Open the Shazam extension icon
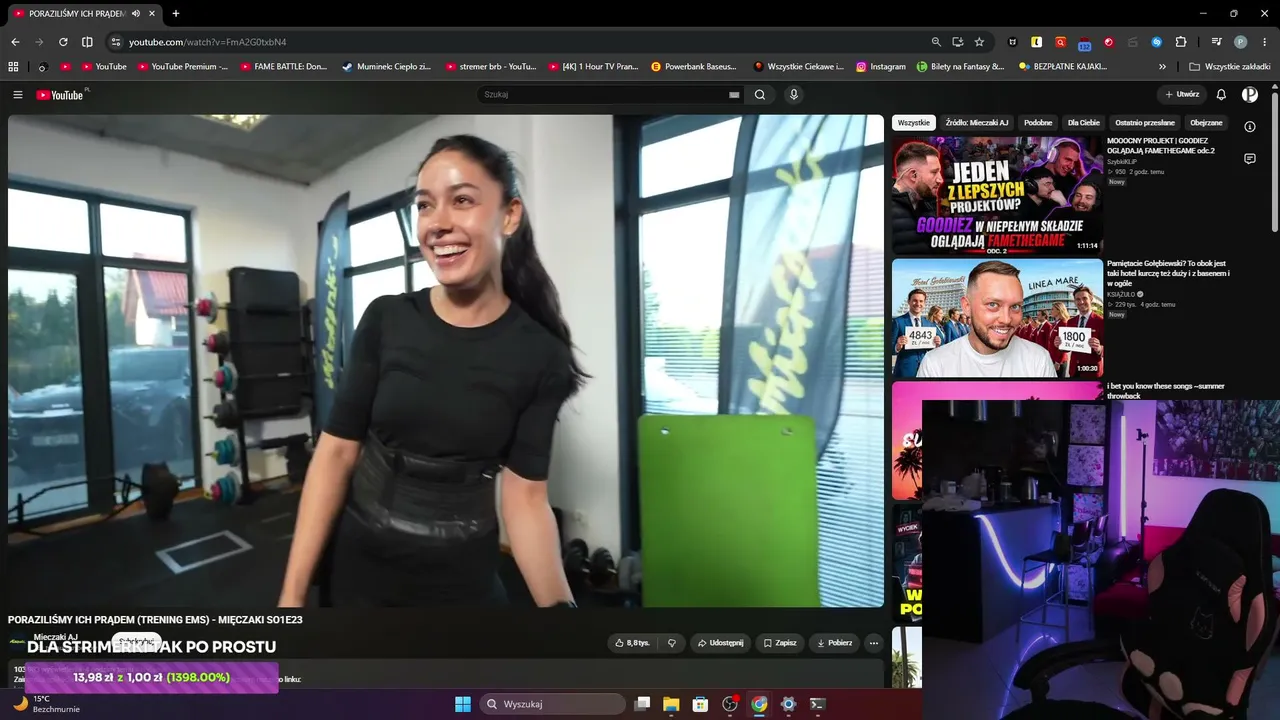 tap(1157, 42)
